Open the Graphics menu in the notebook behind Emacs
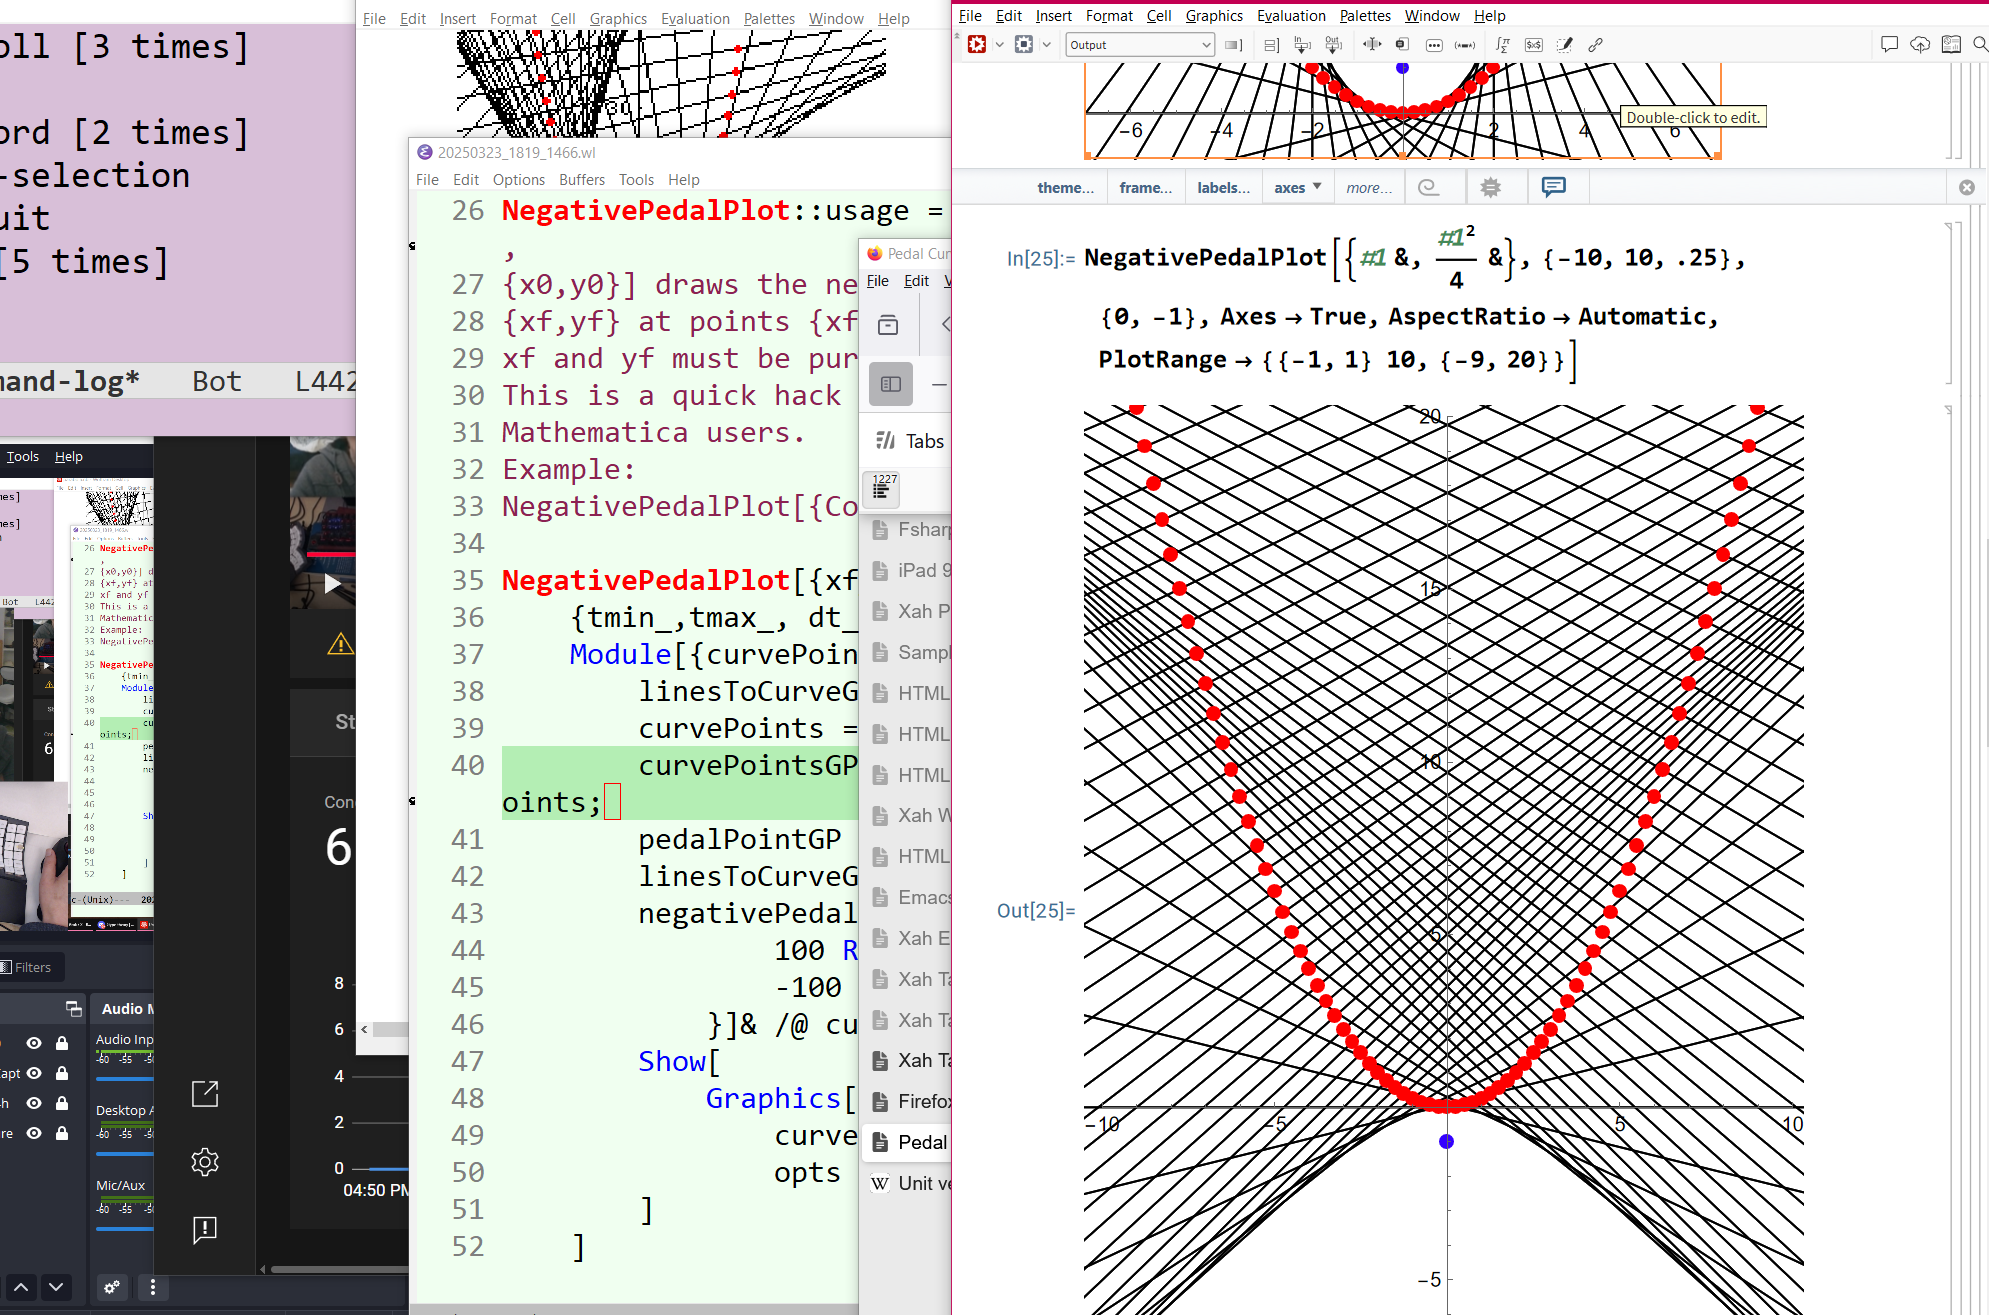 [x=618, y=18]
